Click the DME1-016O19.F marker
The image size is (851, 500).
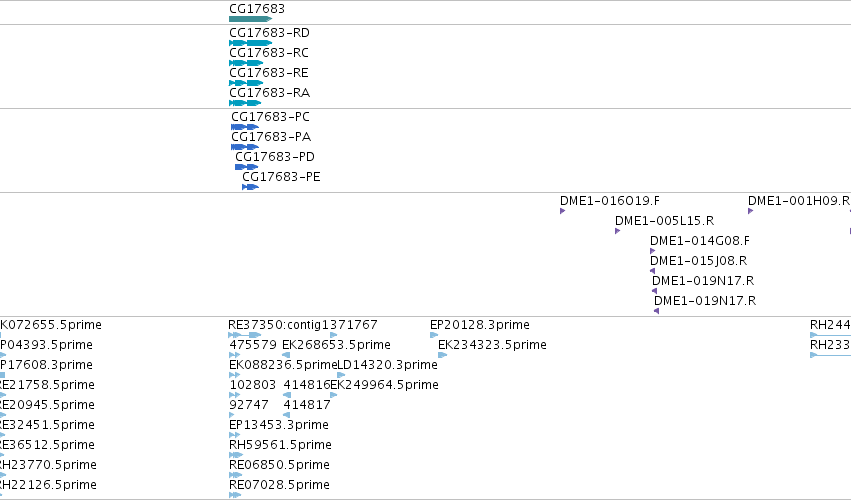pos(563,211)
